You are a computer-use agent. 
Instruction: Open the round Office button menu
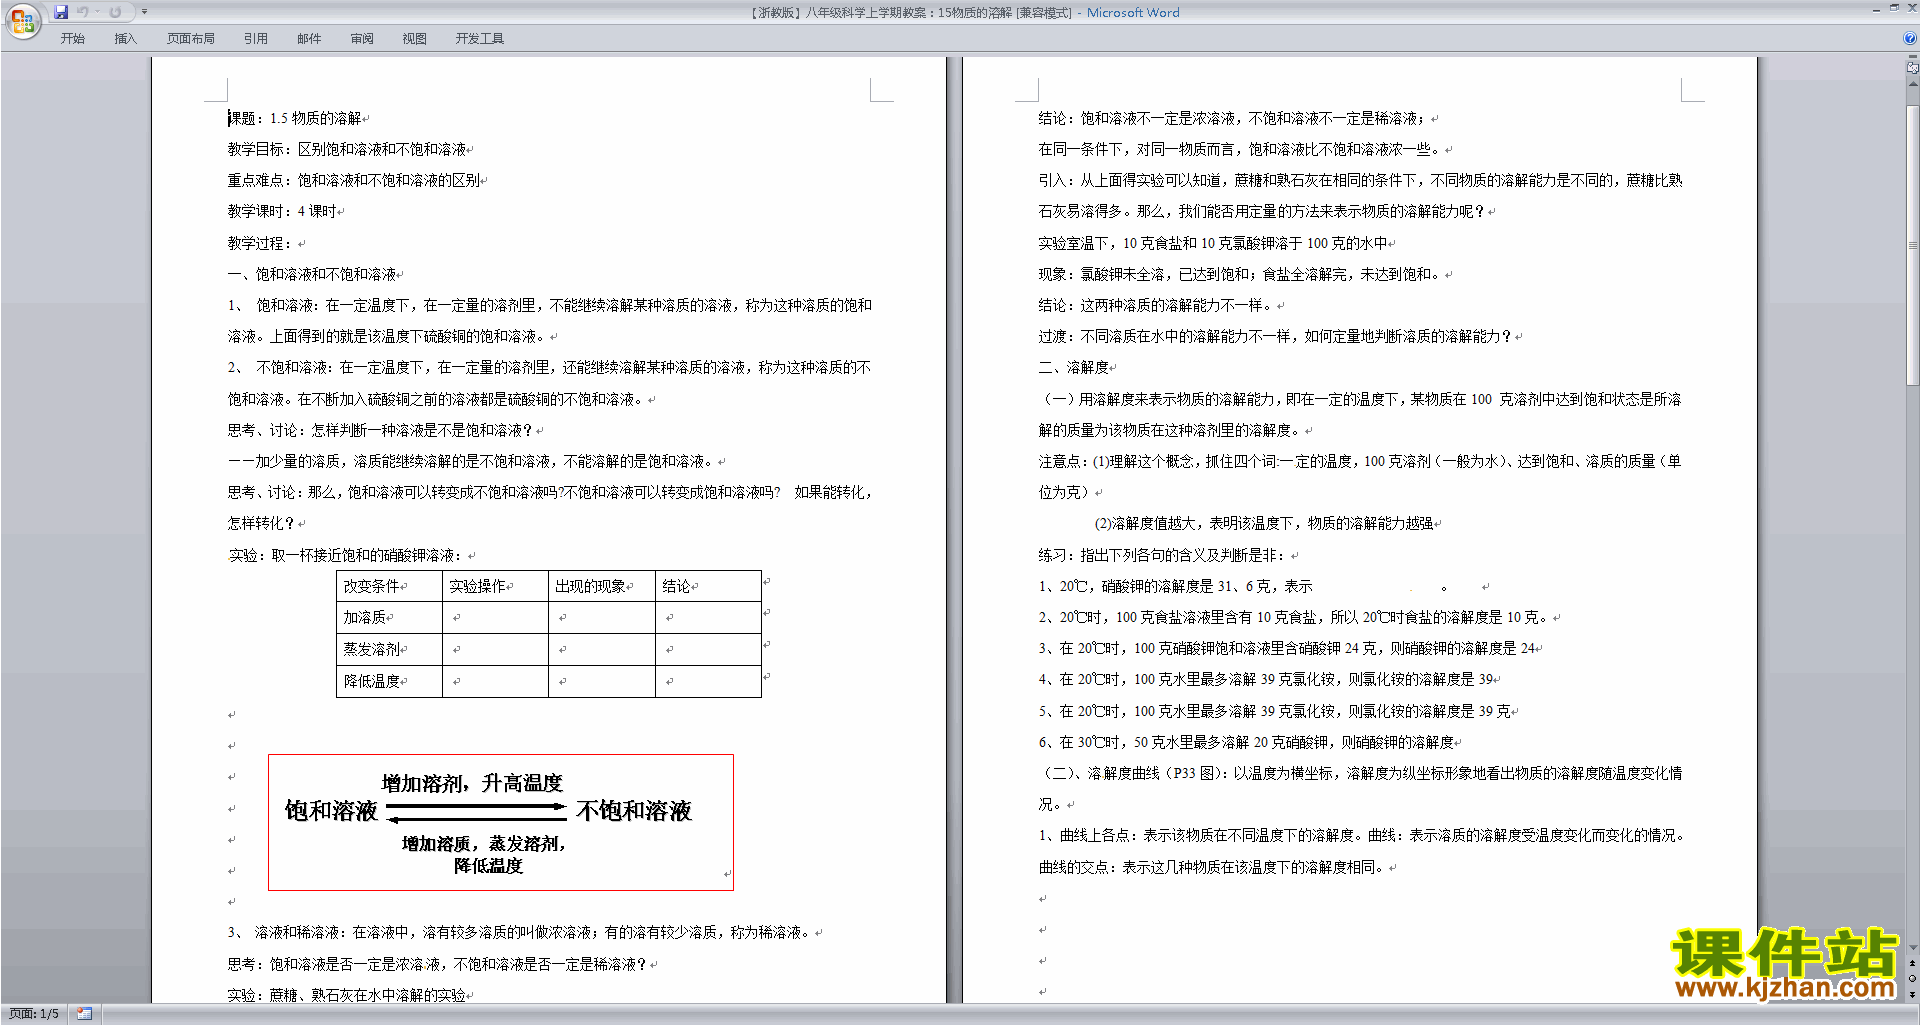point(22,21)
